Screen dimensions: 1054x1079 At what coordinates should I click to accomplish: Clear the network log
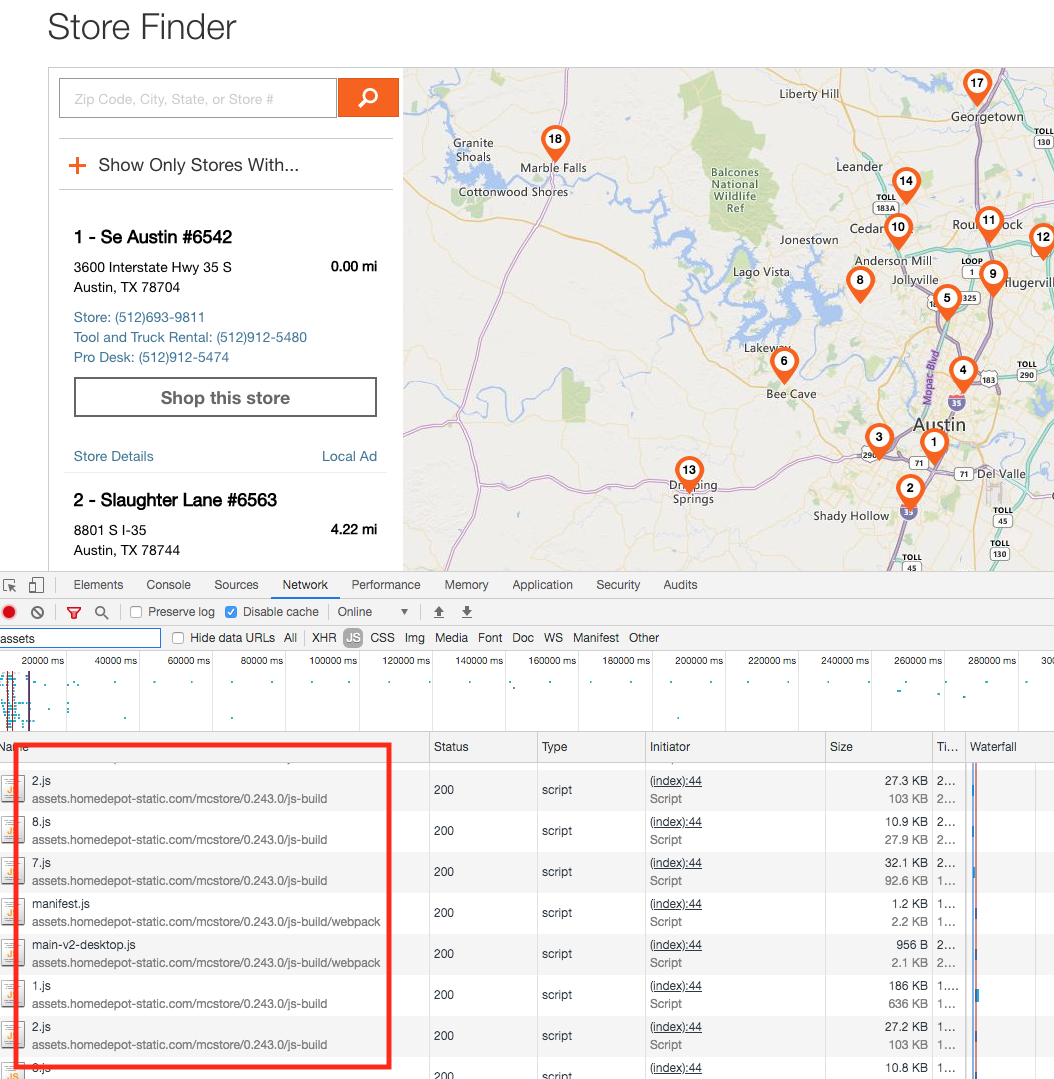(x=37, y=612)
